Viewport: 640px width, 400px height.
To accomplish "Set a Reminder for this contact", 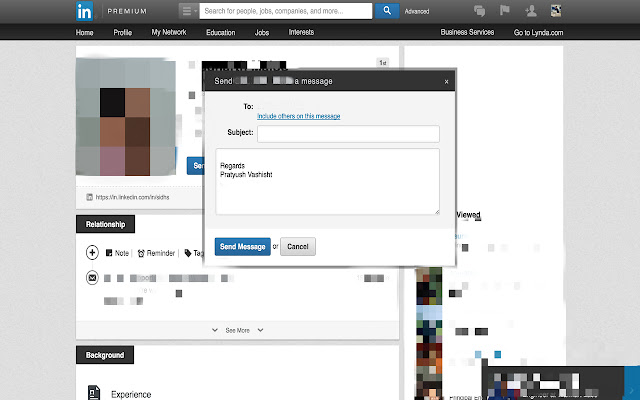I will [x=156, y=253].
